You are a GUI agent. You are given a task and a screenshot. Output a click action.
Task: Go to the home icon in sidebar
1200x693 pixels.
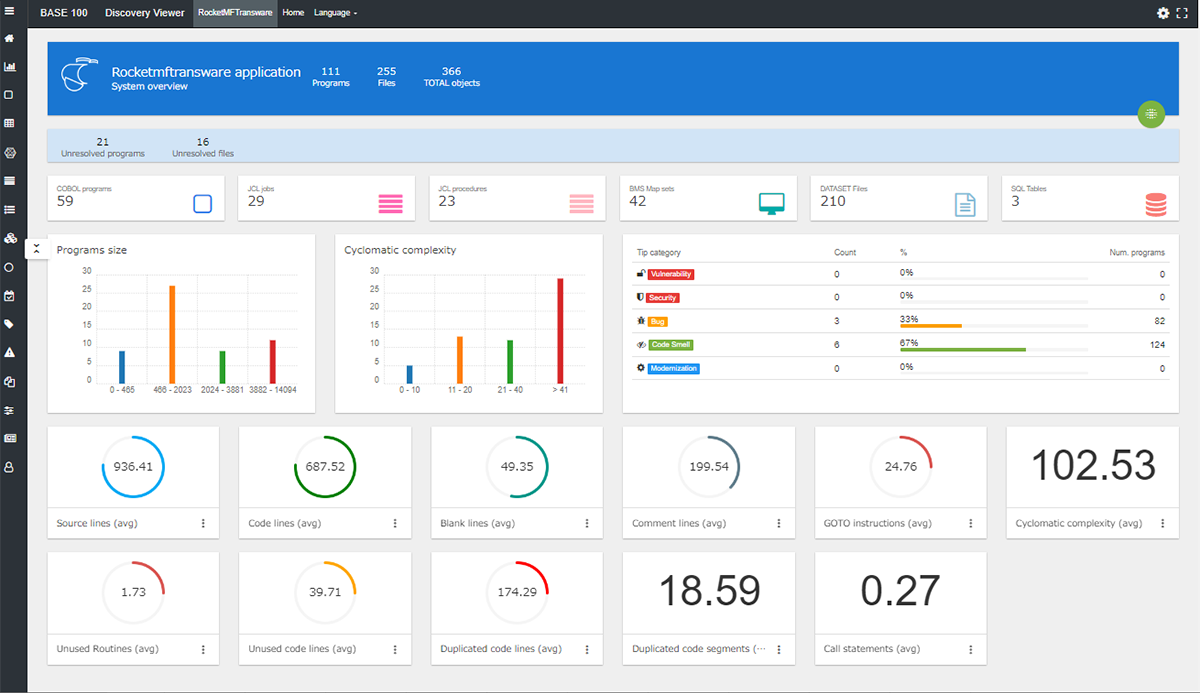(9, 39)
